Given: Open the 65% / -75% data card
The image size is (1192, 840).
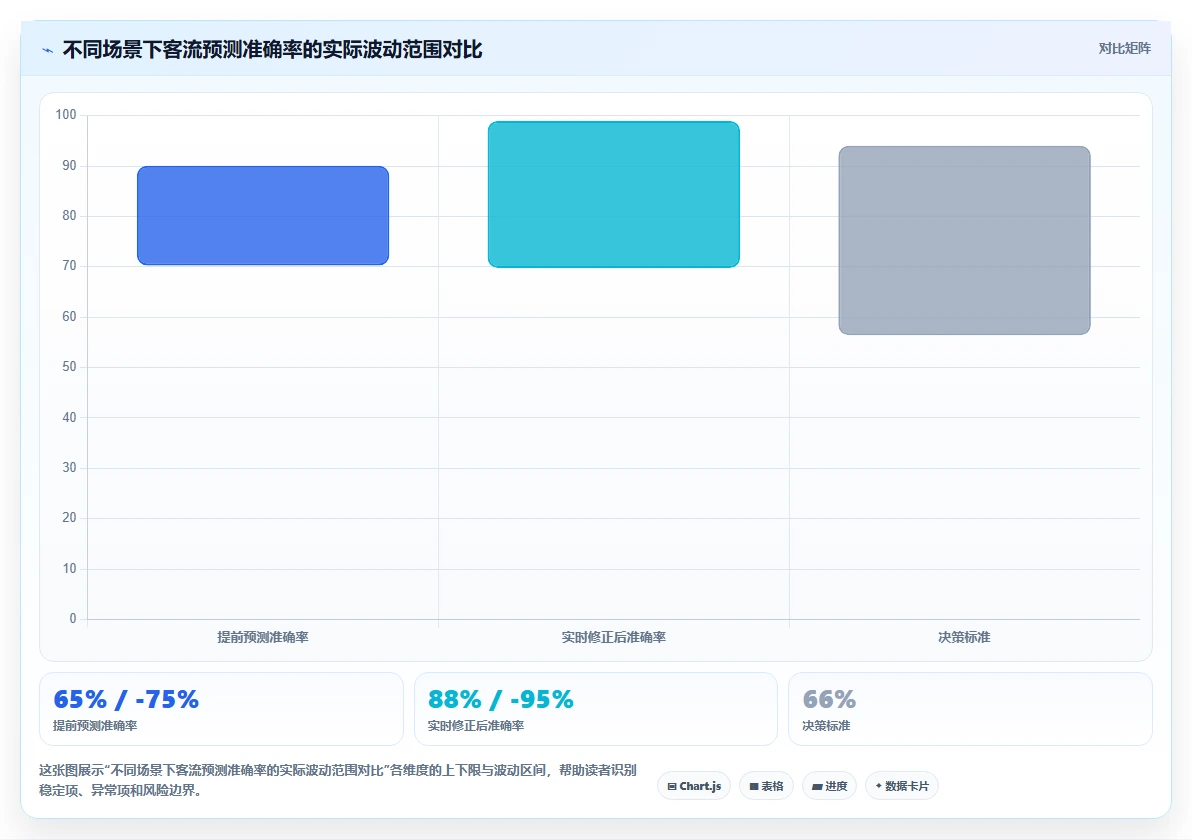Looking at the screenshot, I should (221, 709).
